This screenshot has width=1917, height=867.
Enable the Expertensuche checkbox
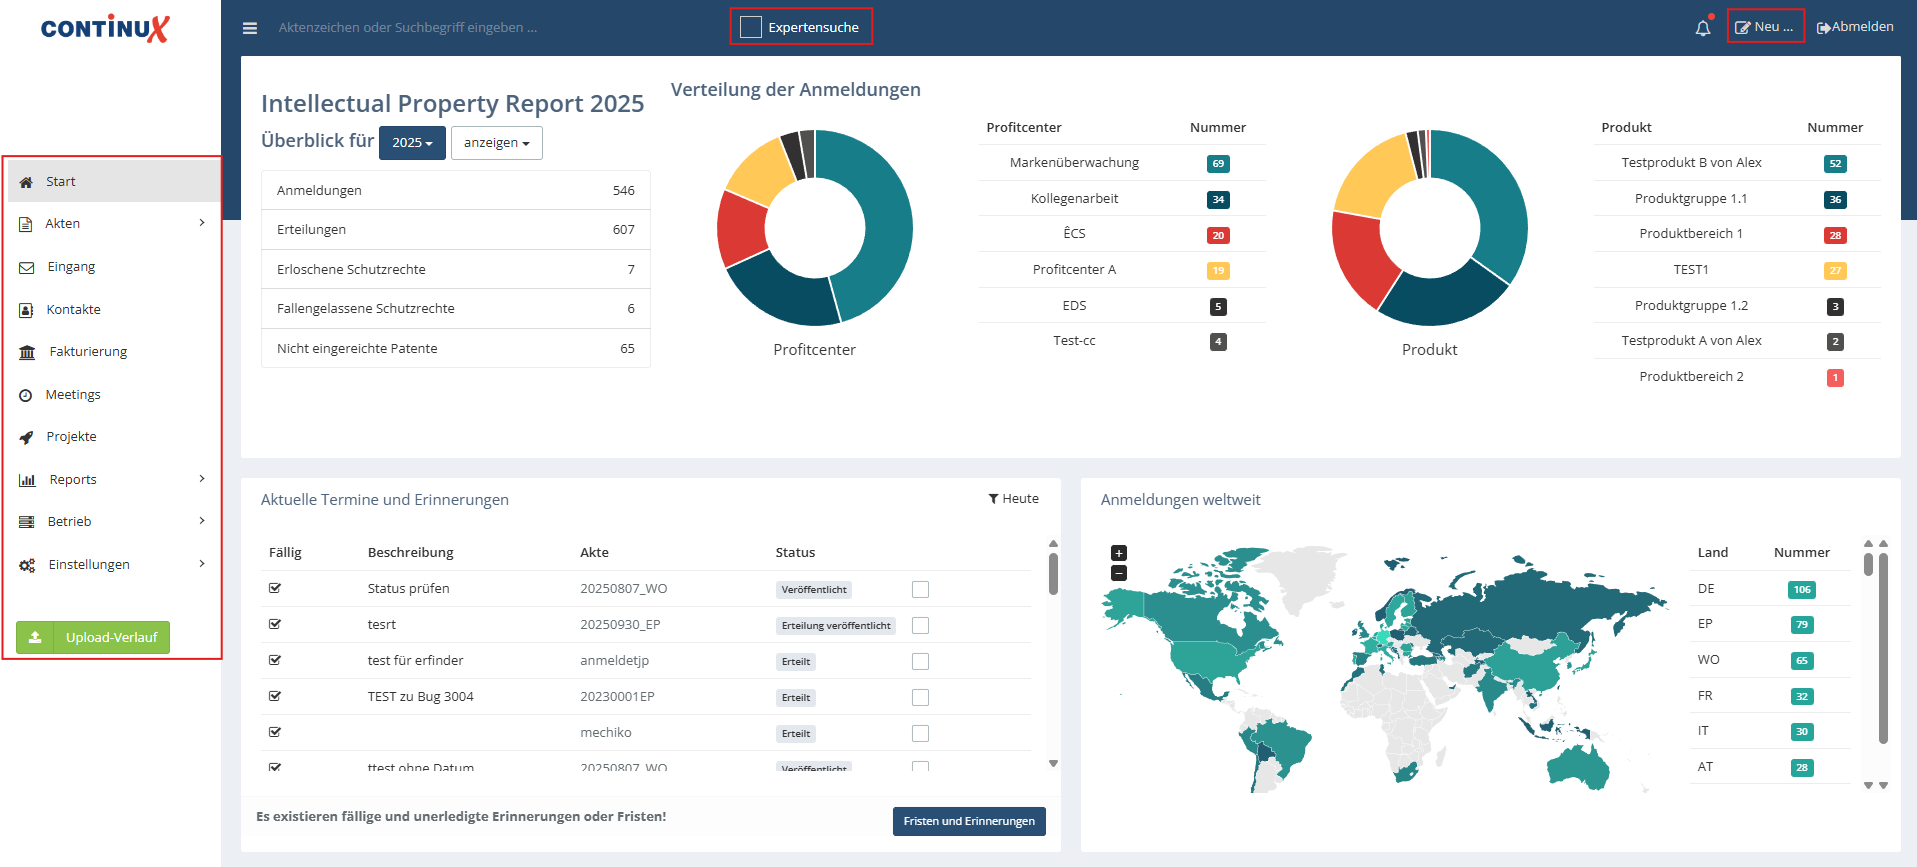click(751, 27)
